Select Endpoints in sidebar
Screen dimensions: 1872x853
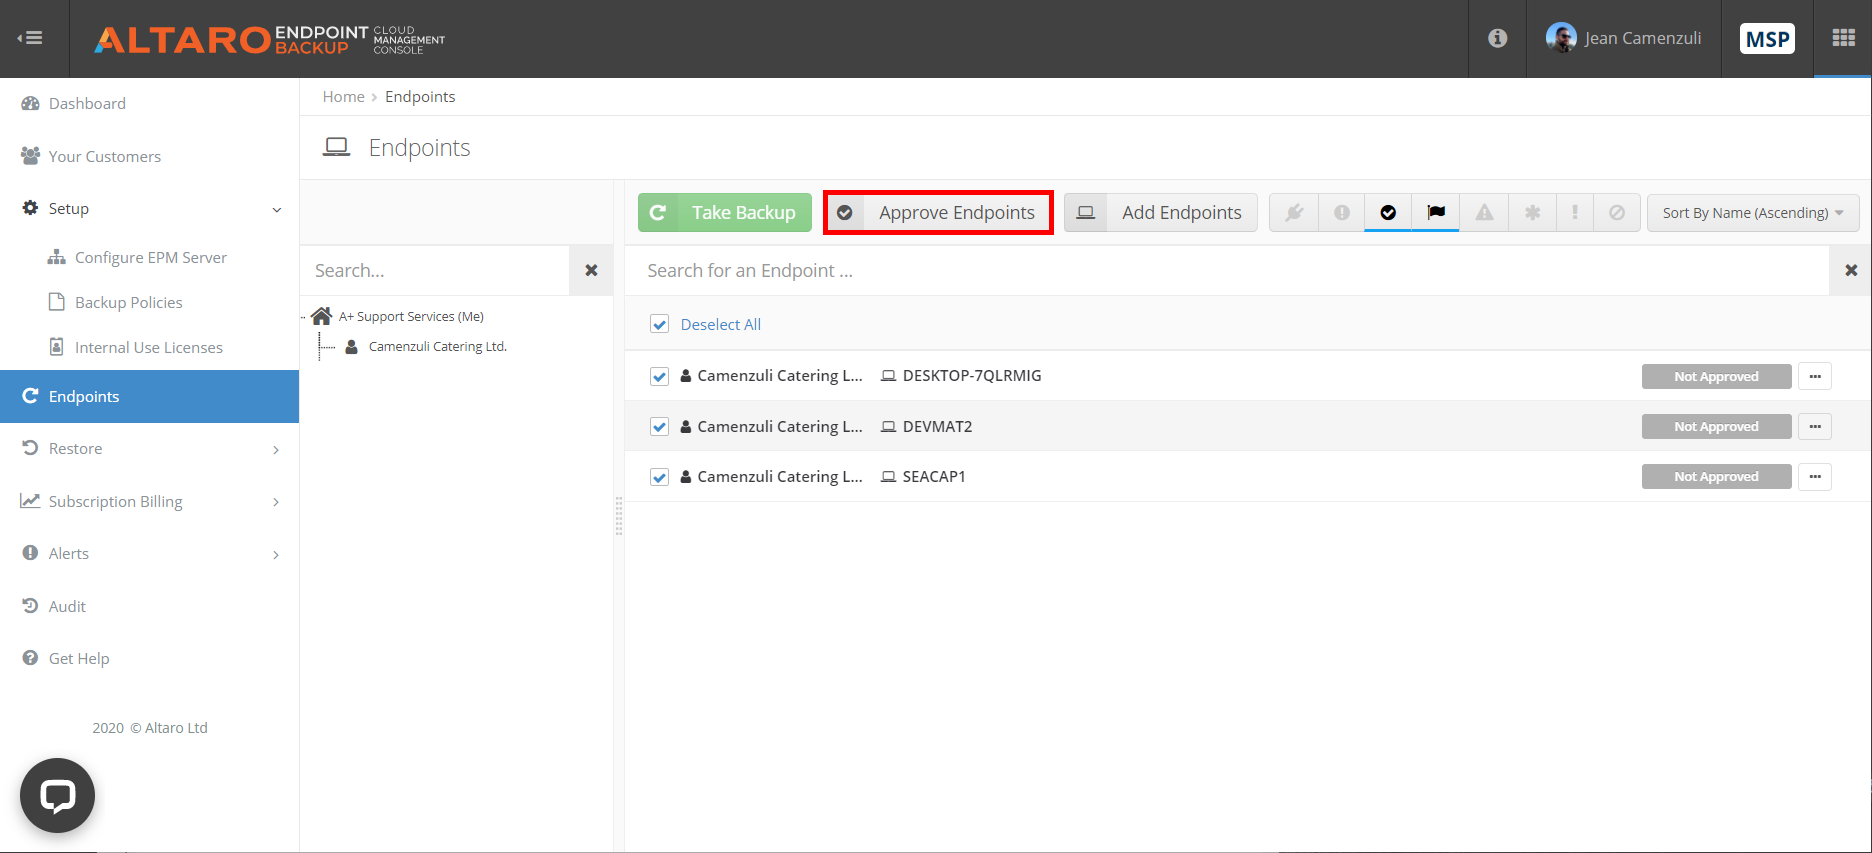(x=150, y=396)
